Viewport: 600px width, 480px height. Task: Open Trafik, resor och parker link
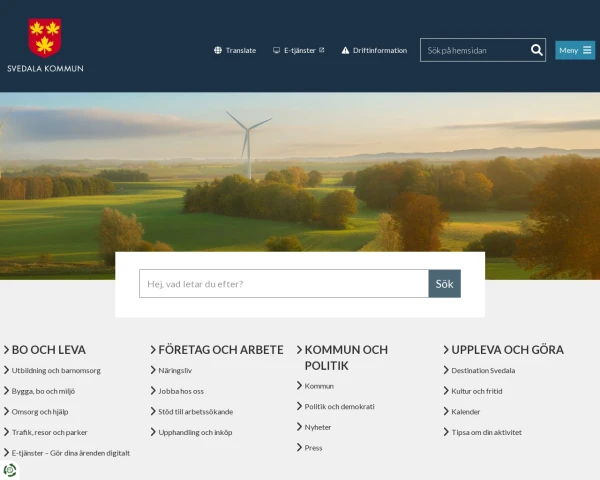49,433
